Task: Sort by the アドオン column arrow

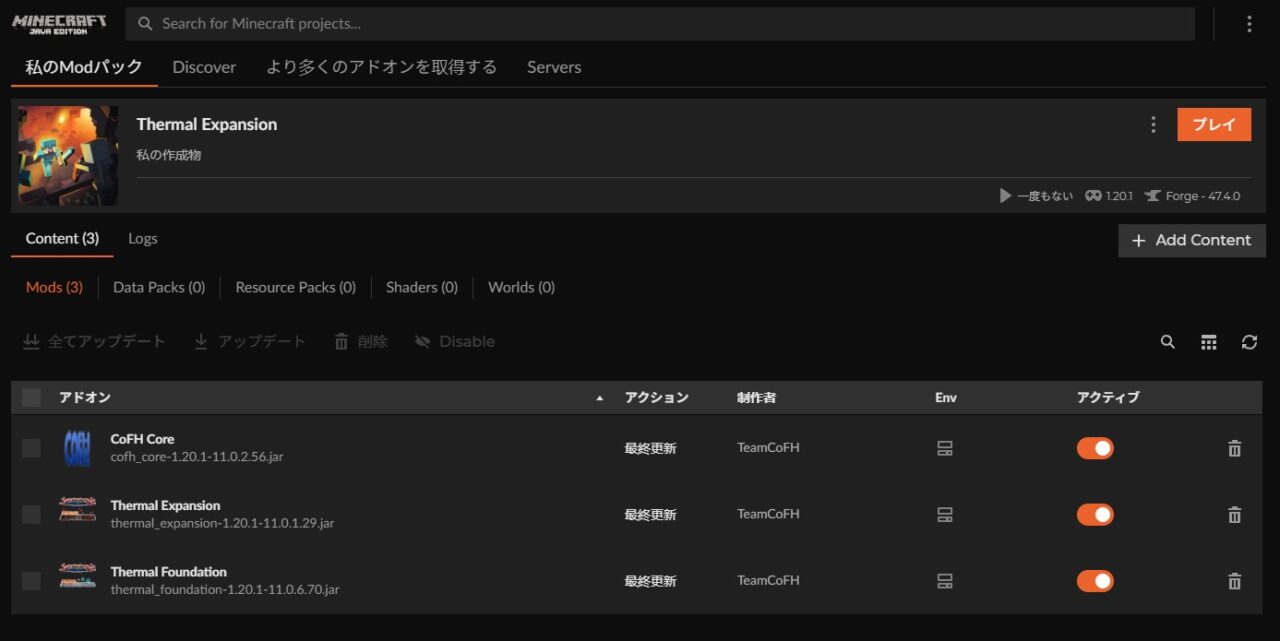Action: (x=600, y=398)
